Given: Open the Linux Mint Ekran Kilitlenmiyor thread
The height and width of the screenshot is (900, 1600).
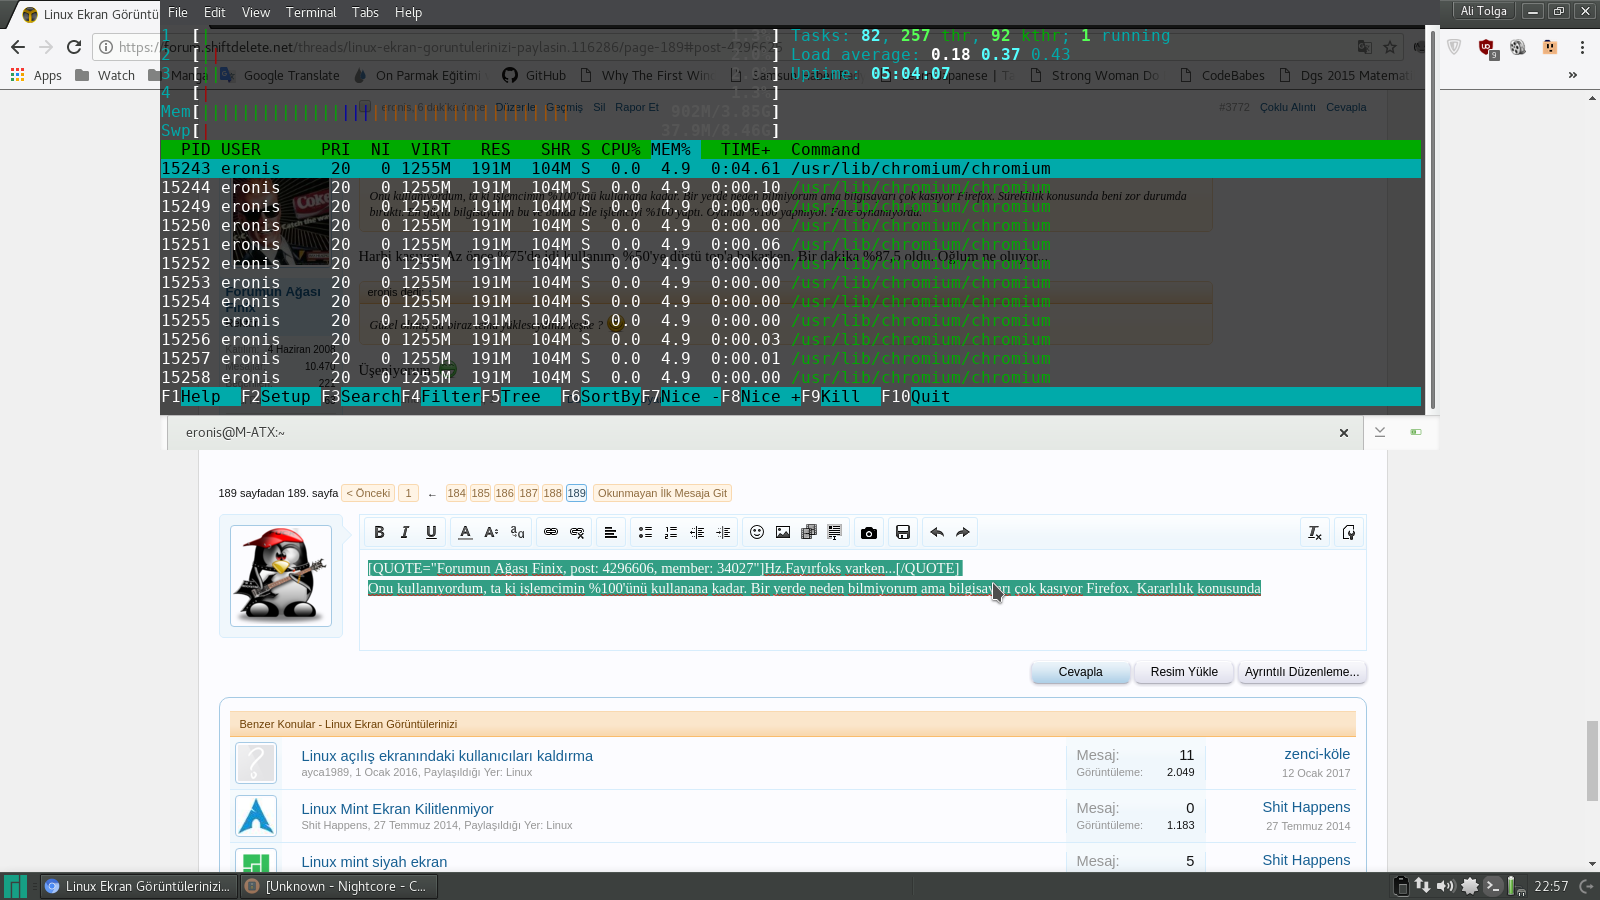Looking at the screenshot, I should click(x=397, y=809).
